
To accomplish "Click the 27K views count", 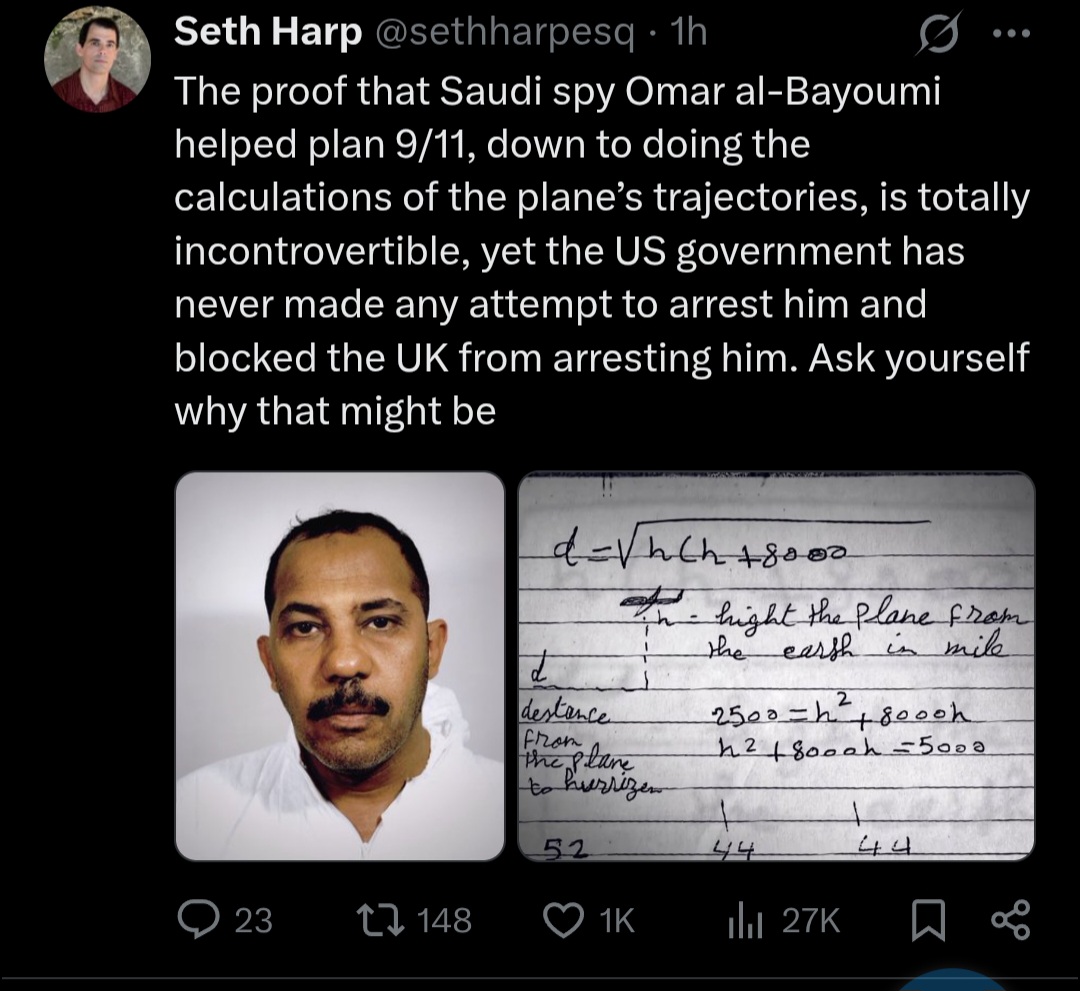I will coord(811,921).
